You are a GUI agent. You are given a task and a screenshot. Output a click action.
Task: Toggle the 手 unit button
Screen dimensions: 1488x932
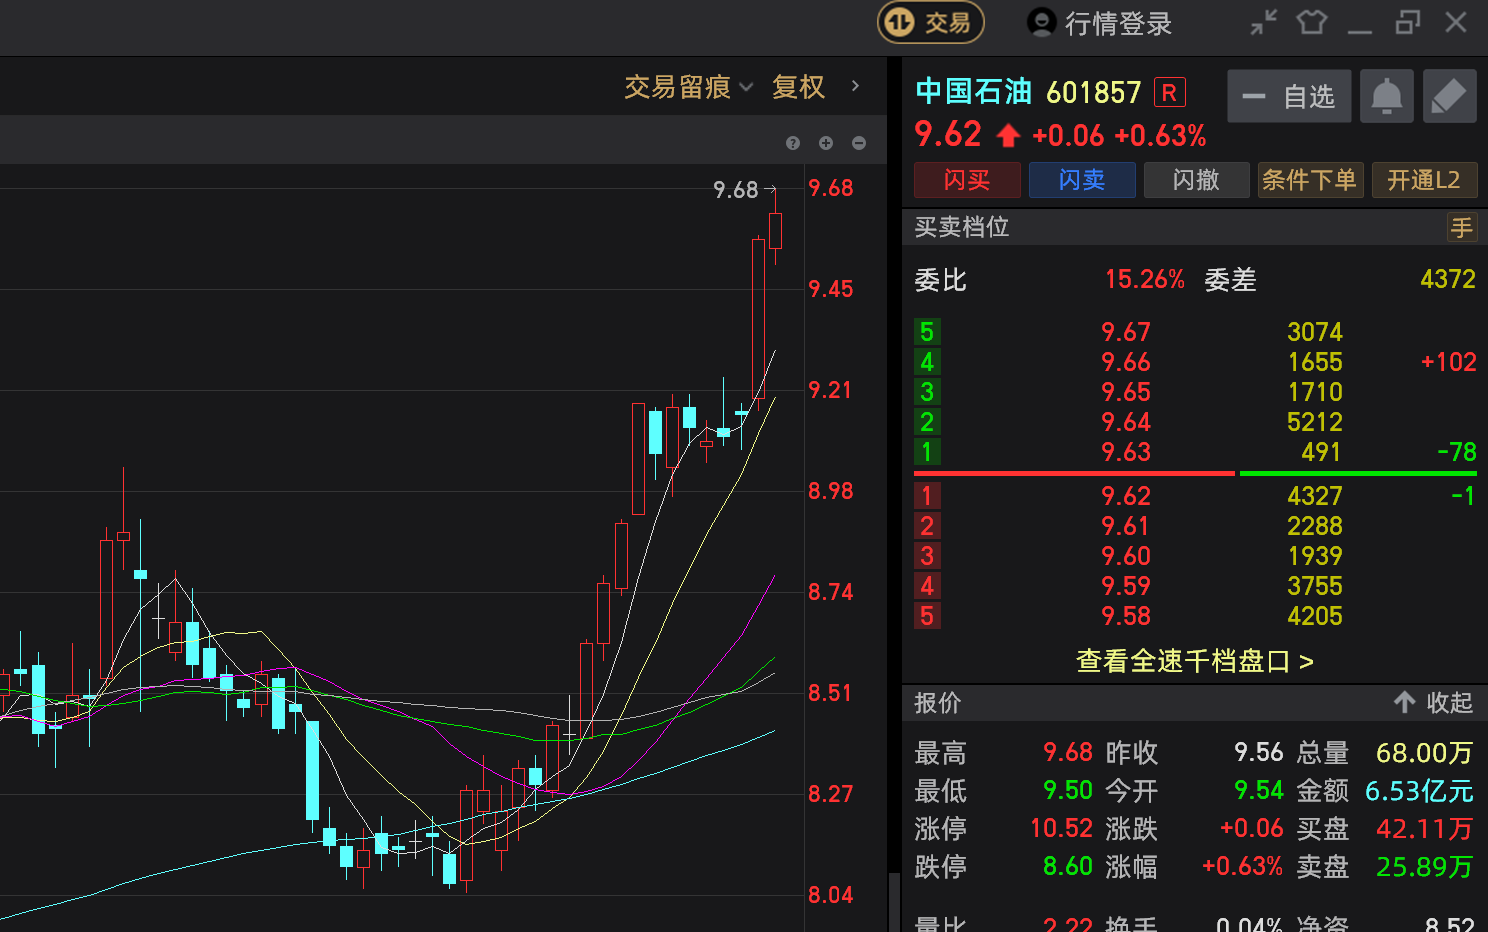(1462, 228)
